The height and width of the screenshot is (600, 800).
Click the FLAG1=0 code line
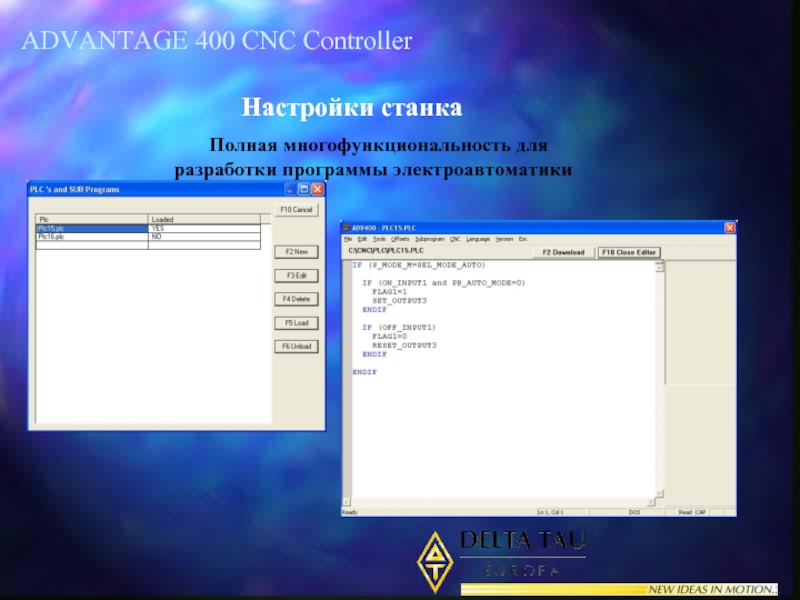click(x=389, y=337)
